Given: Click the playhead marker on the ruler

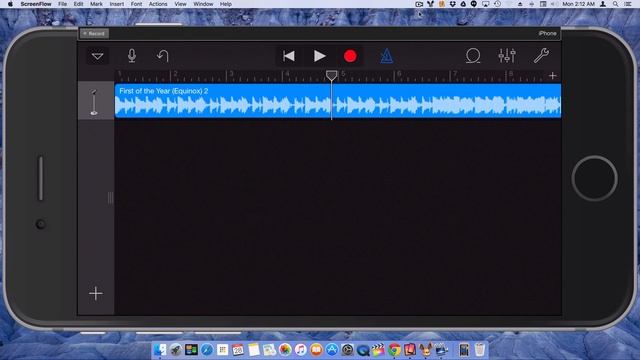Looking at the screenshot, I should tap(331, 75).
